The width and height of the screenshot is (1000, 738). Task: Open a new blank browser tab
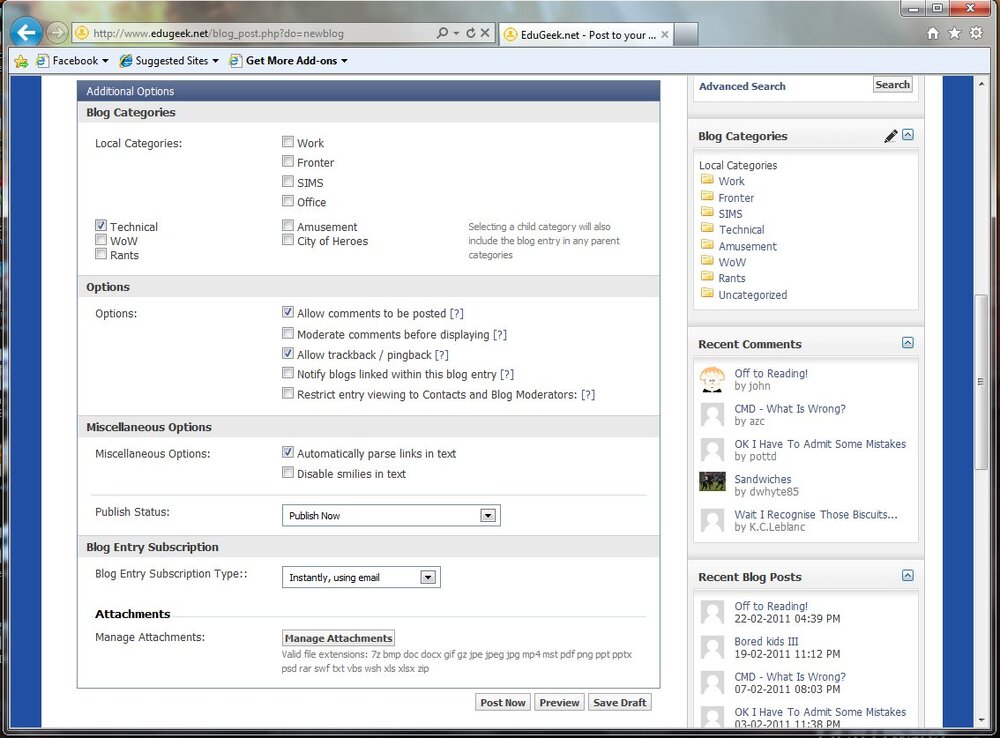686,34
